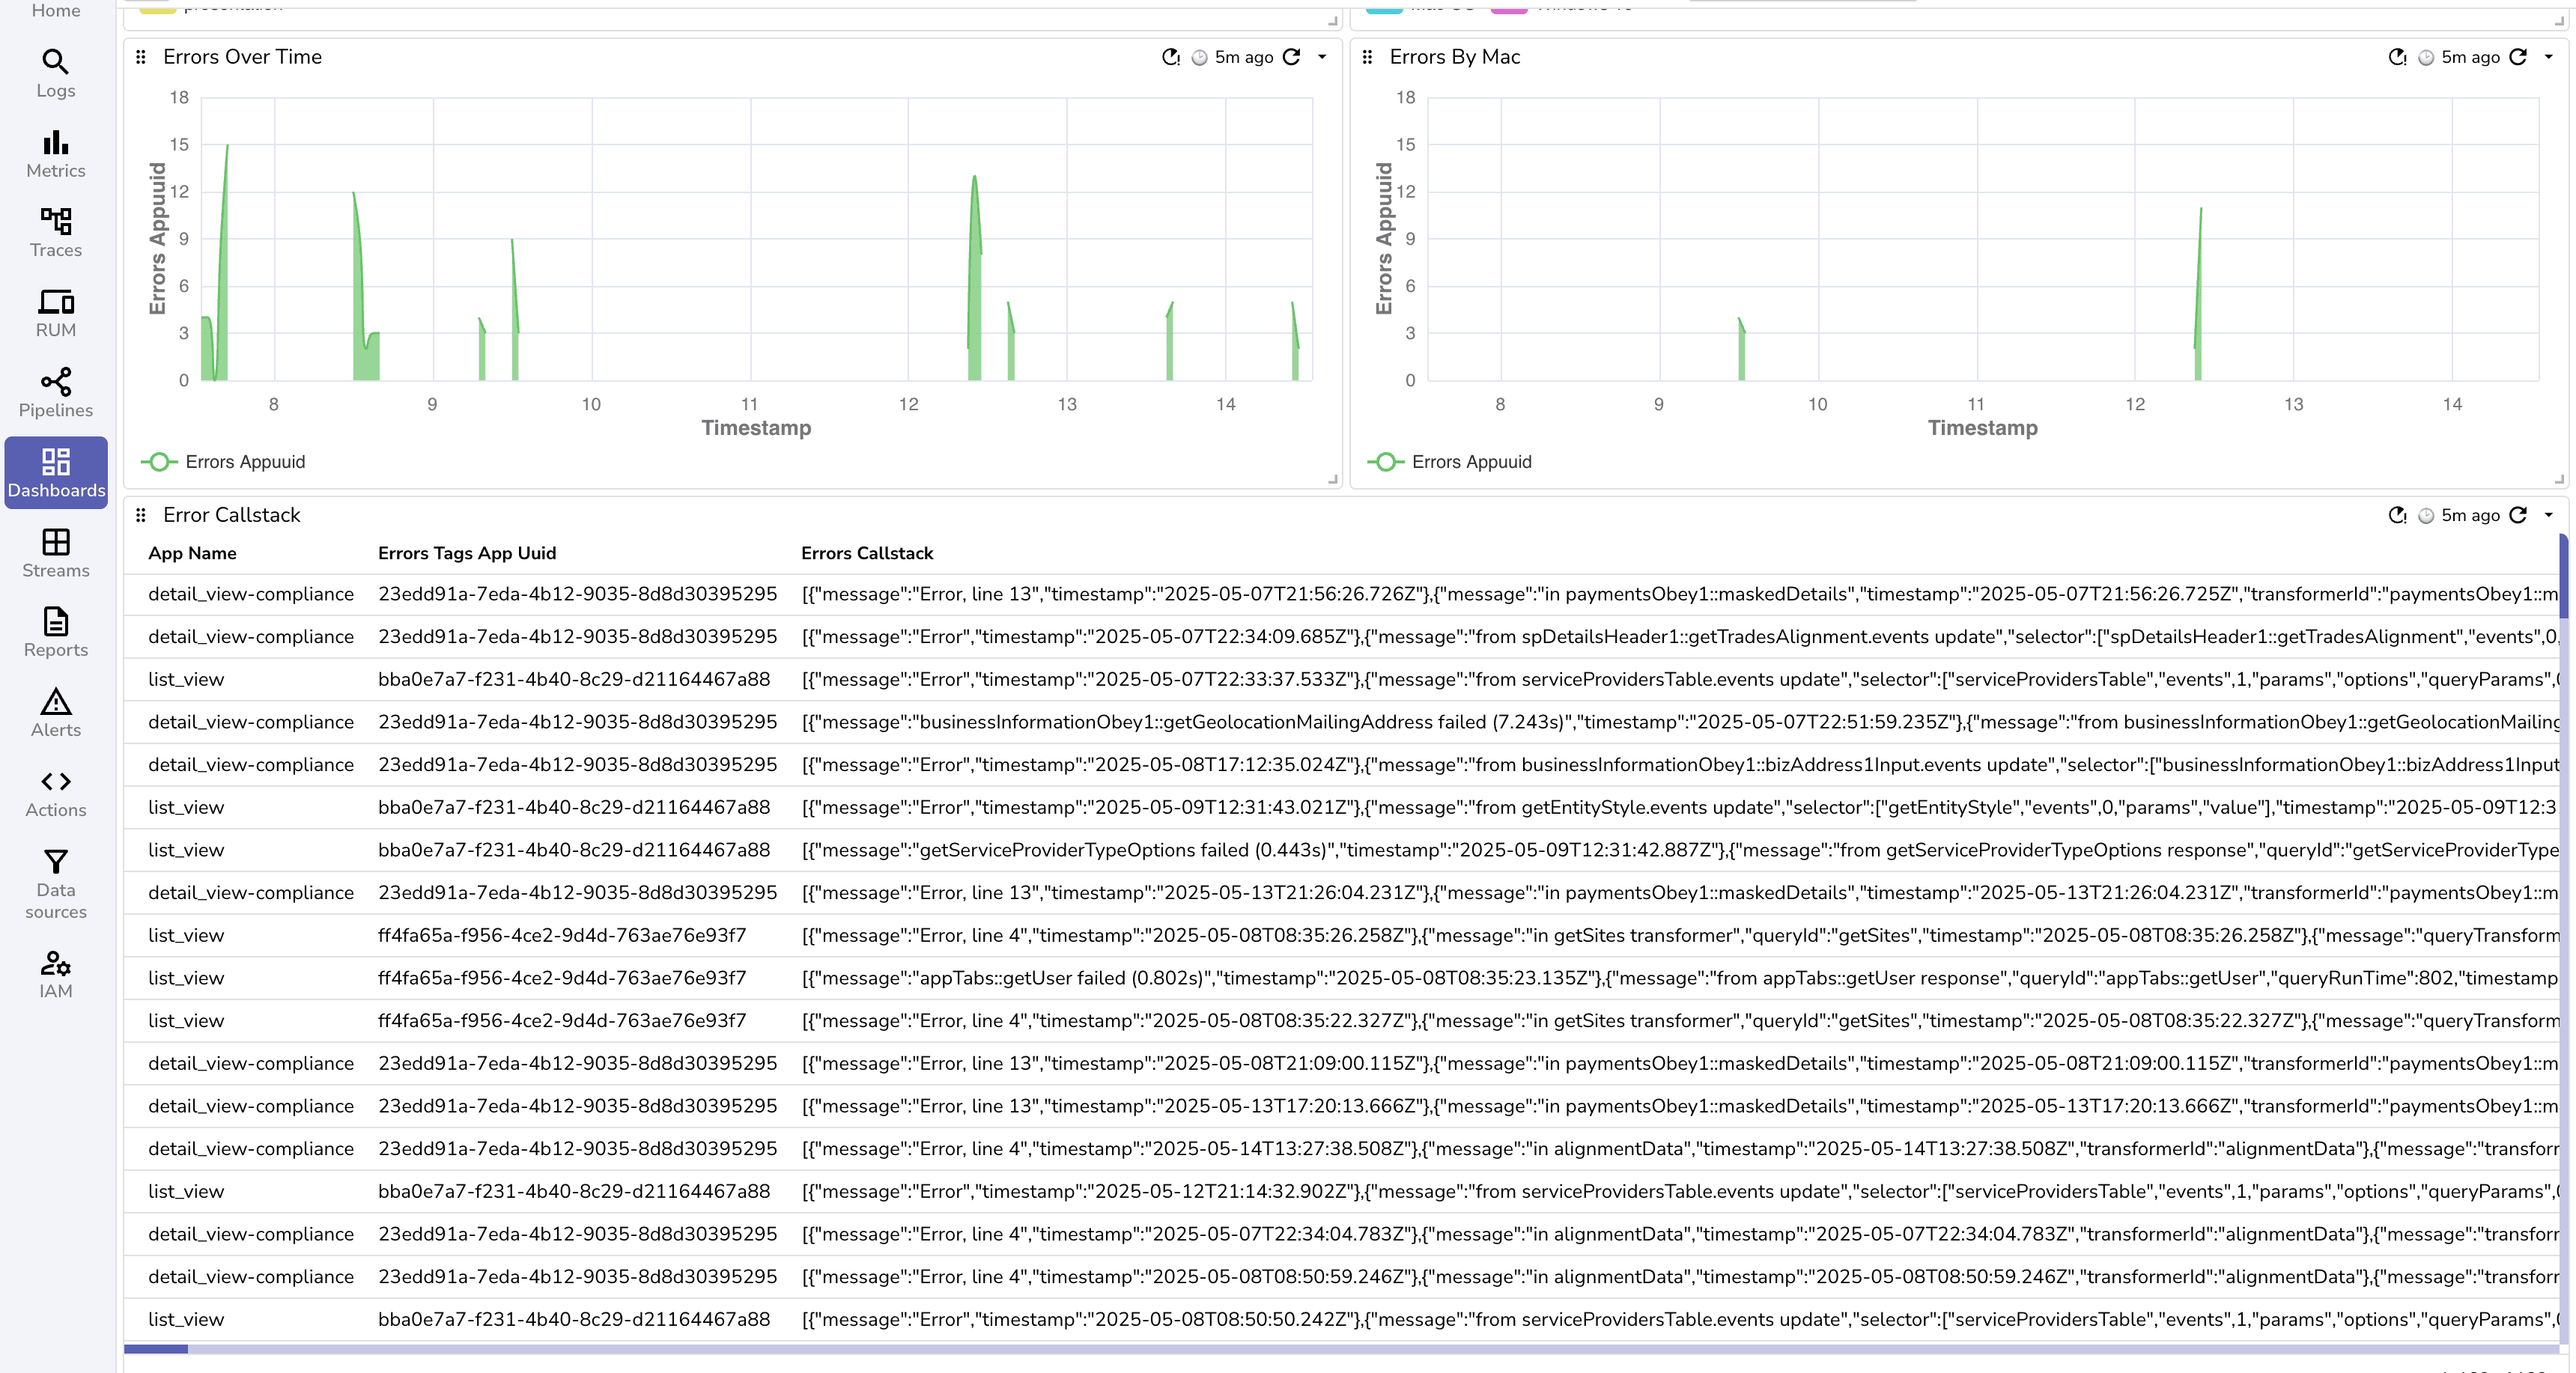
Task: Click the stale-data indicator on Error Callstack
Action: [2396, 515]
